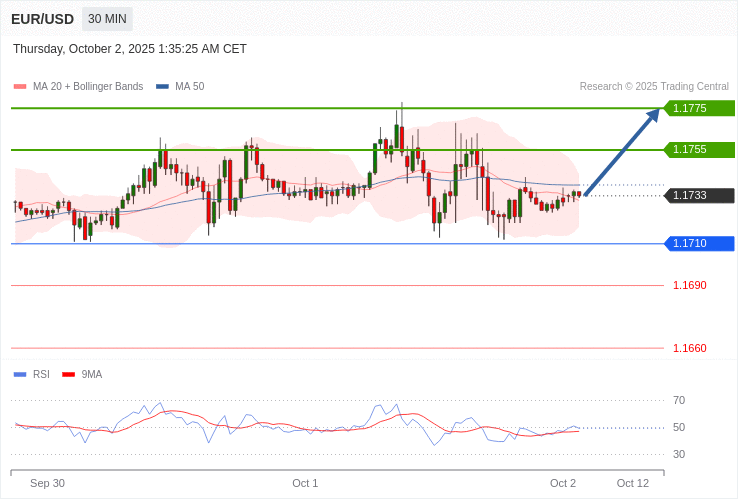
Task: Toggle the MA 50 legend label
Action: (189, 87)
